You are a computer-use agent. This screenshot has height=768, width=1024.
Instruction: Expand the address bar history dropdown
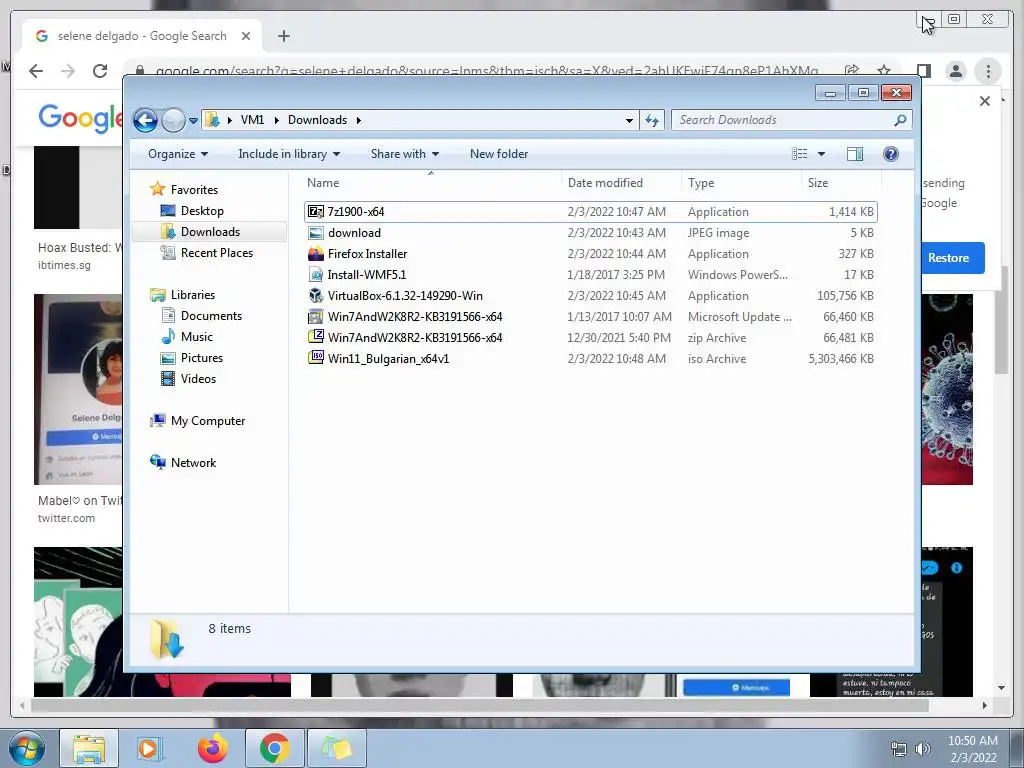pos(629,120)
